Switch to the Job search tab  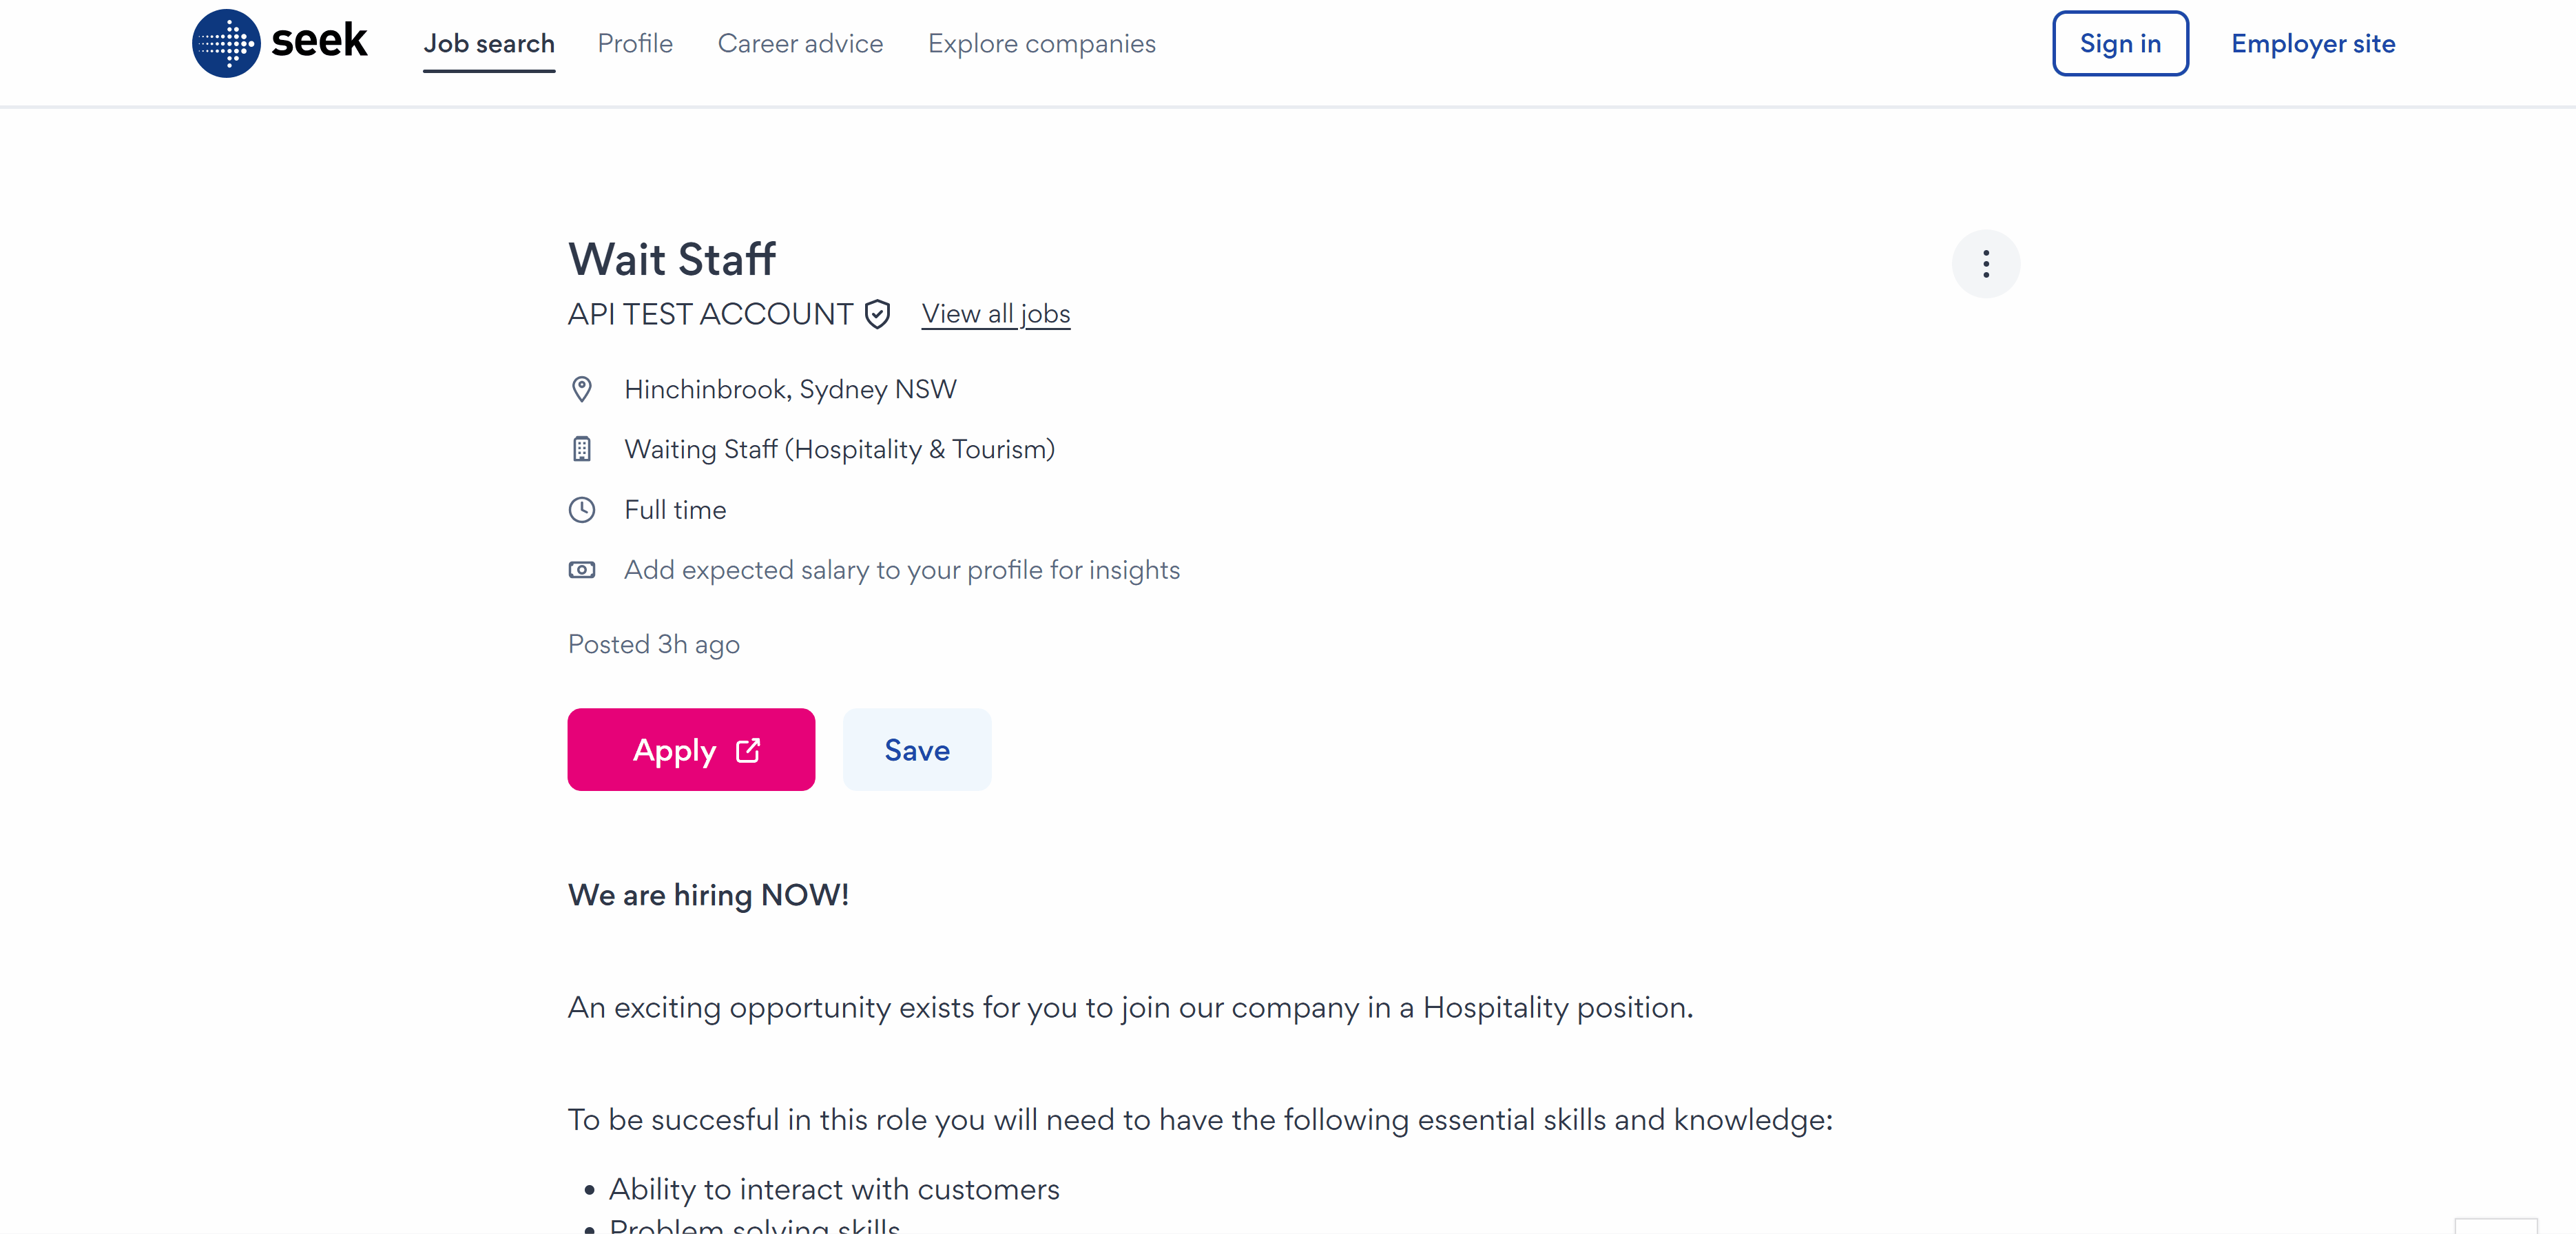tap(488, 44)
